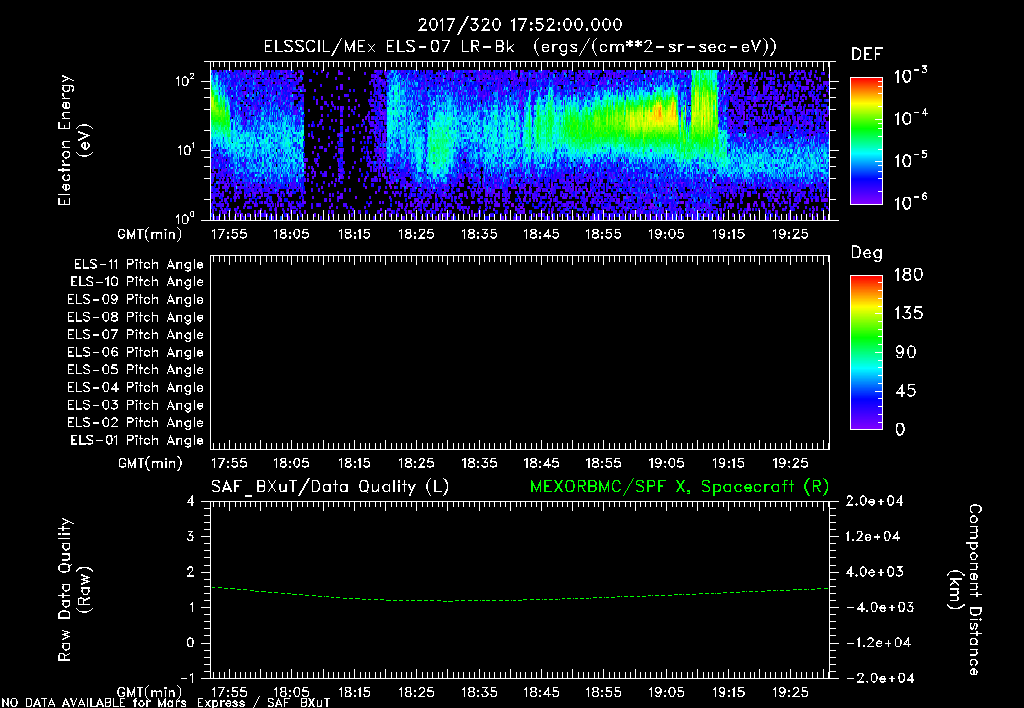Click the spectrogram 18:25 time tick label

pos(416,234)
